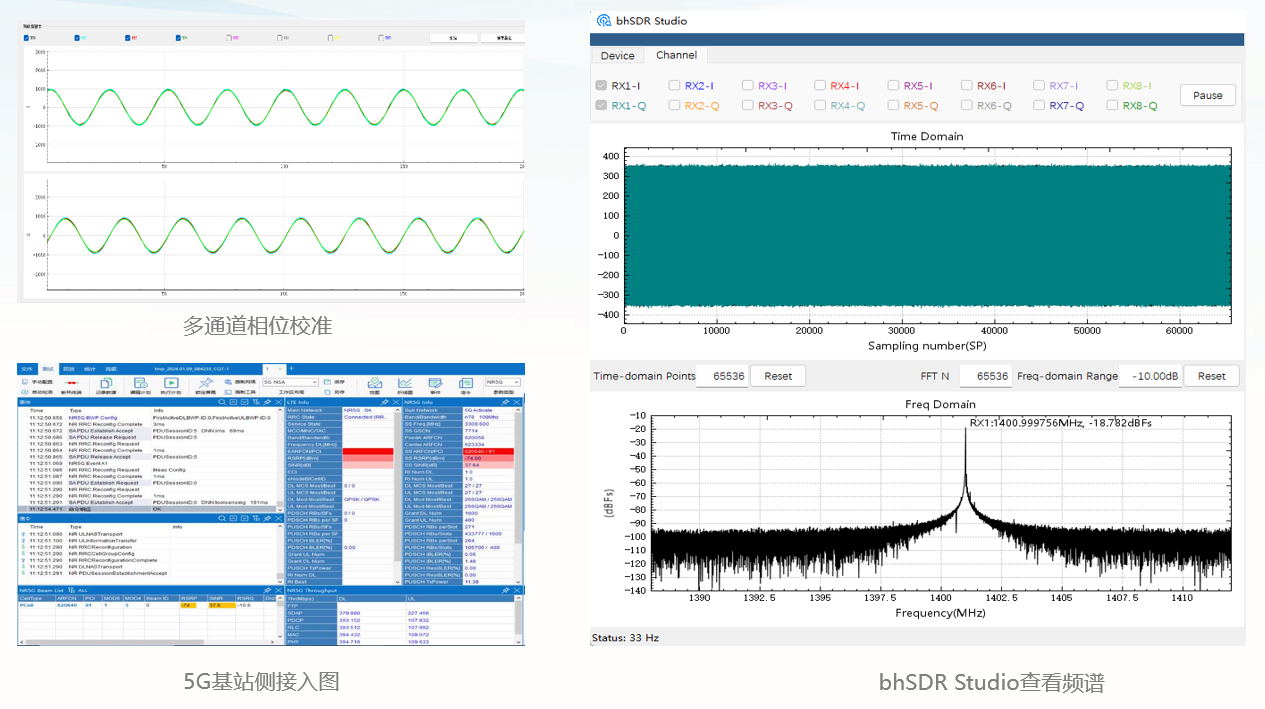Viewport: 1265px width, 709px height.
Task: Click the lock screen pushpin toolbar icon
Action: pyautogui.click(x=204, y=383)
